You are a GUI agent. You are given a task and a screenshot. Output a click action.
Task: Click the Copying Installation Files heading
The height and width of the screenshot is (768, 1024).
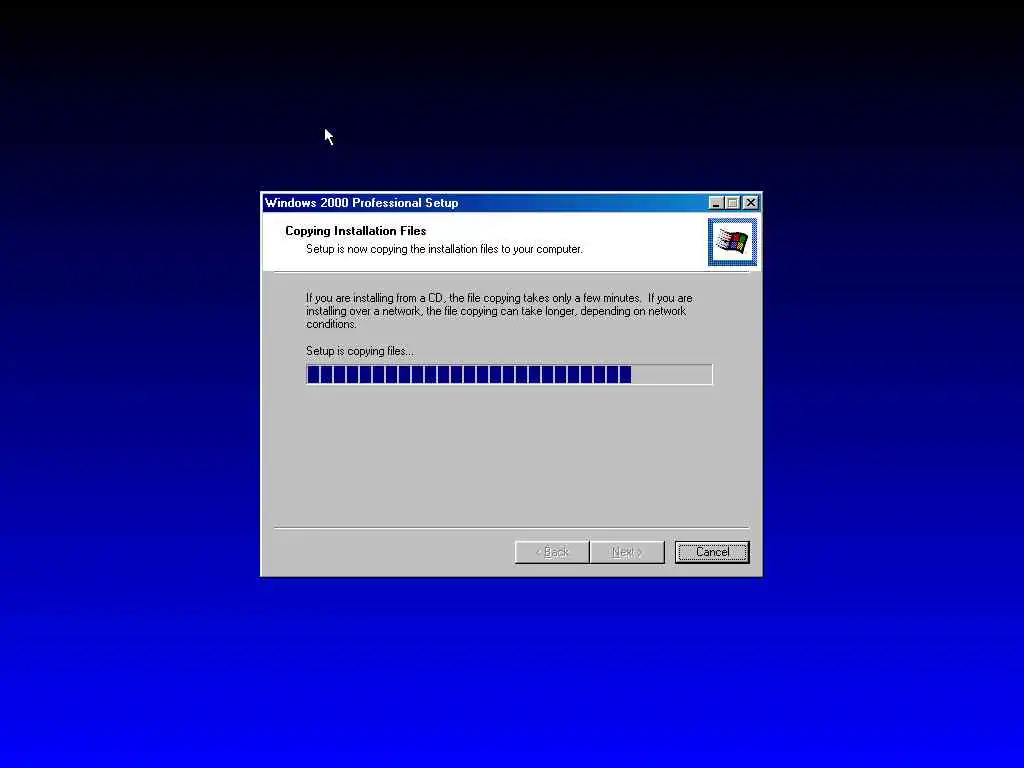(x=355, y=231)
